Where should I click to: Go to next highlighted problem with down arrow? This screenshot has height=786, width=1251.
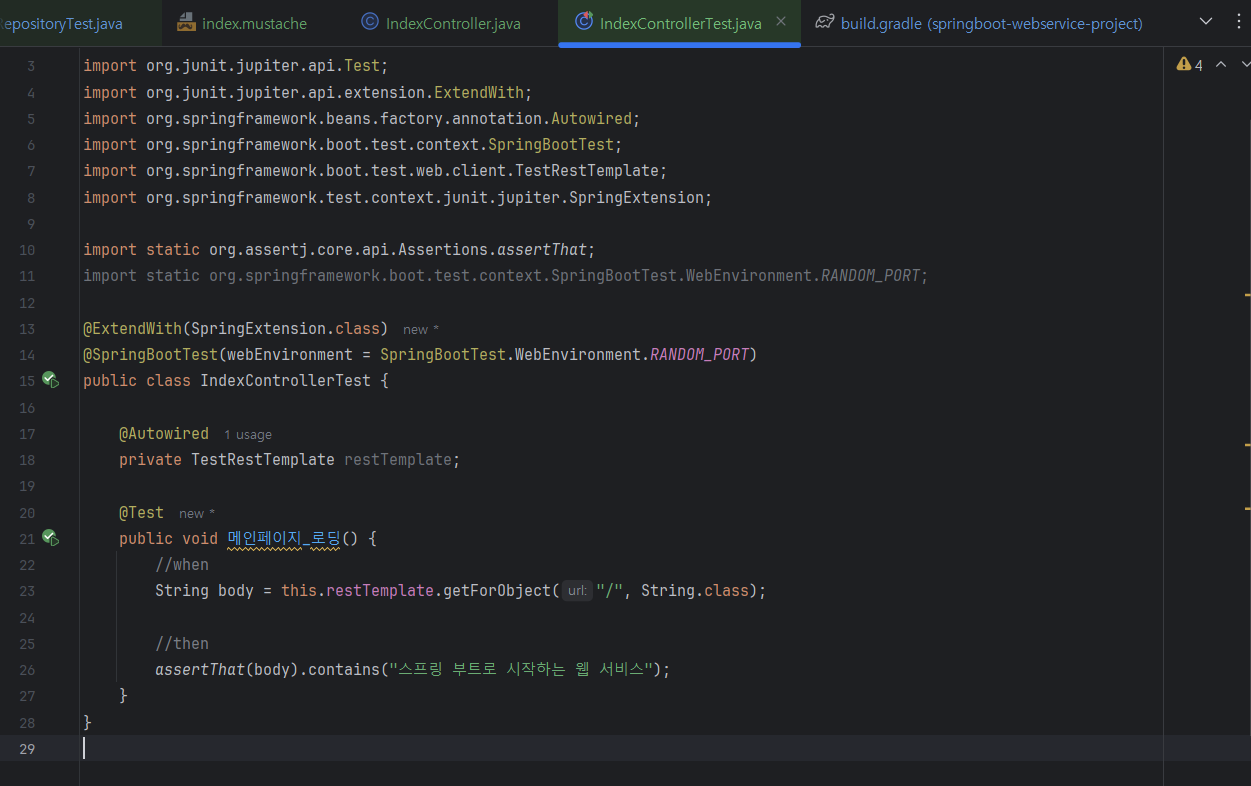coord(1244,64)
